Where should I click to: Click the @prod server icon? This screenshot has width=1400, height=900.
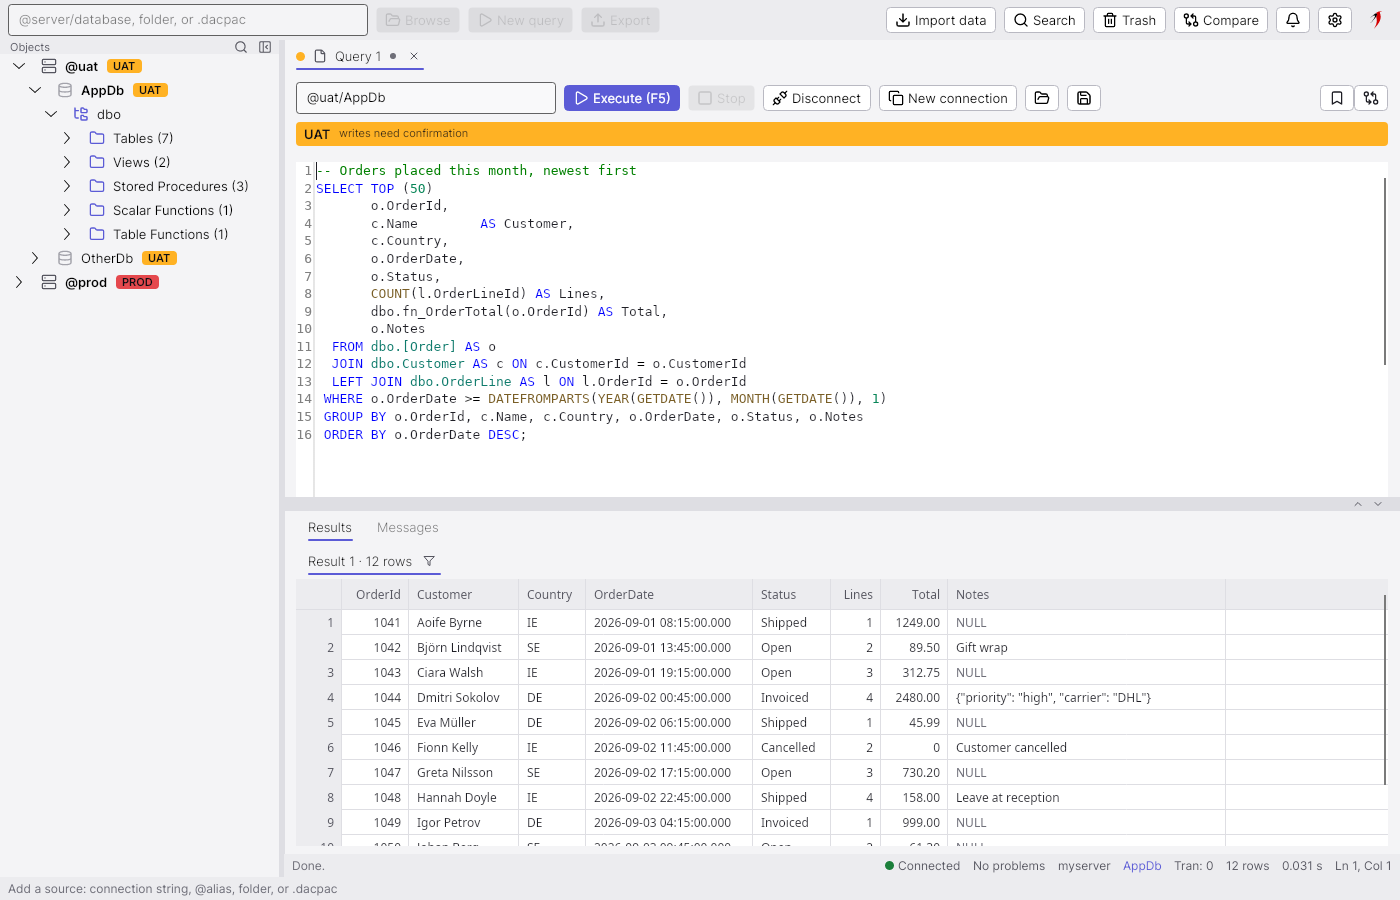pos(49,282)
